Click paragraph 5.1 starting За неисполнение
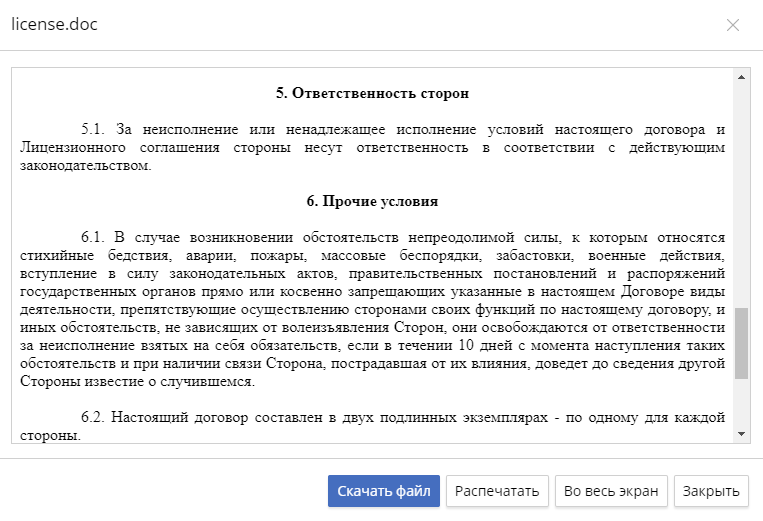This screenshot has height=521, width=763. click(372, 147)
